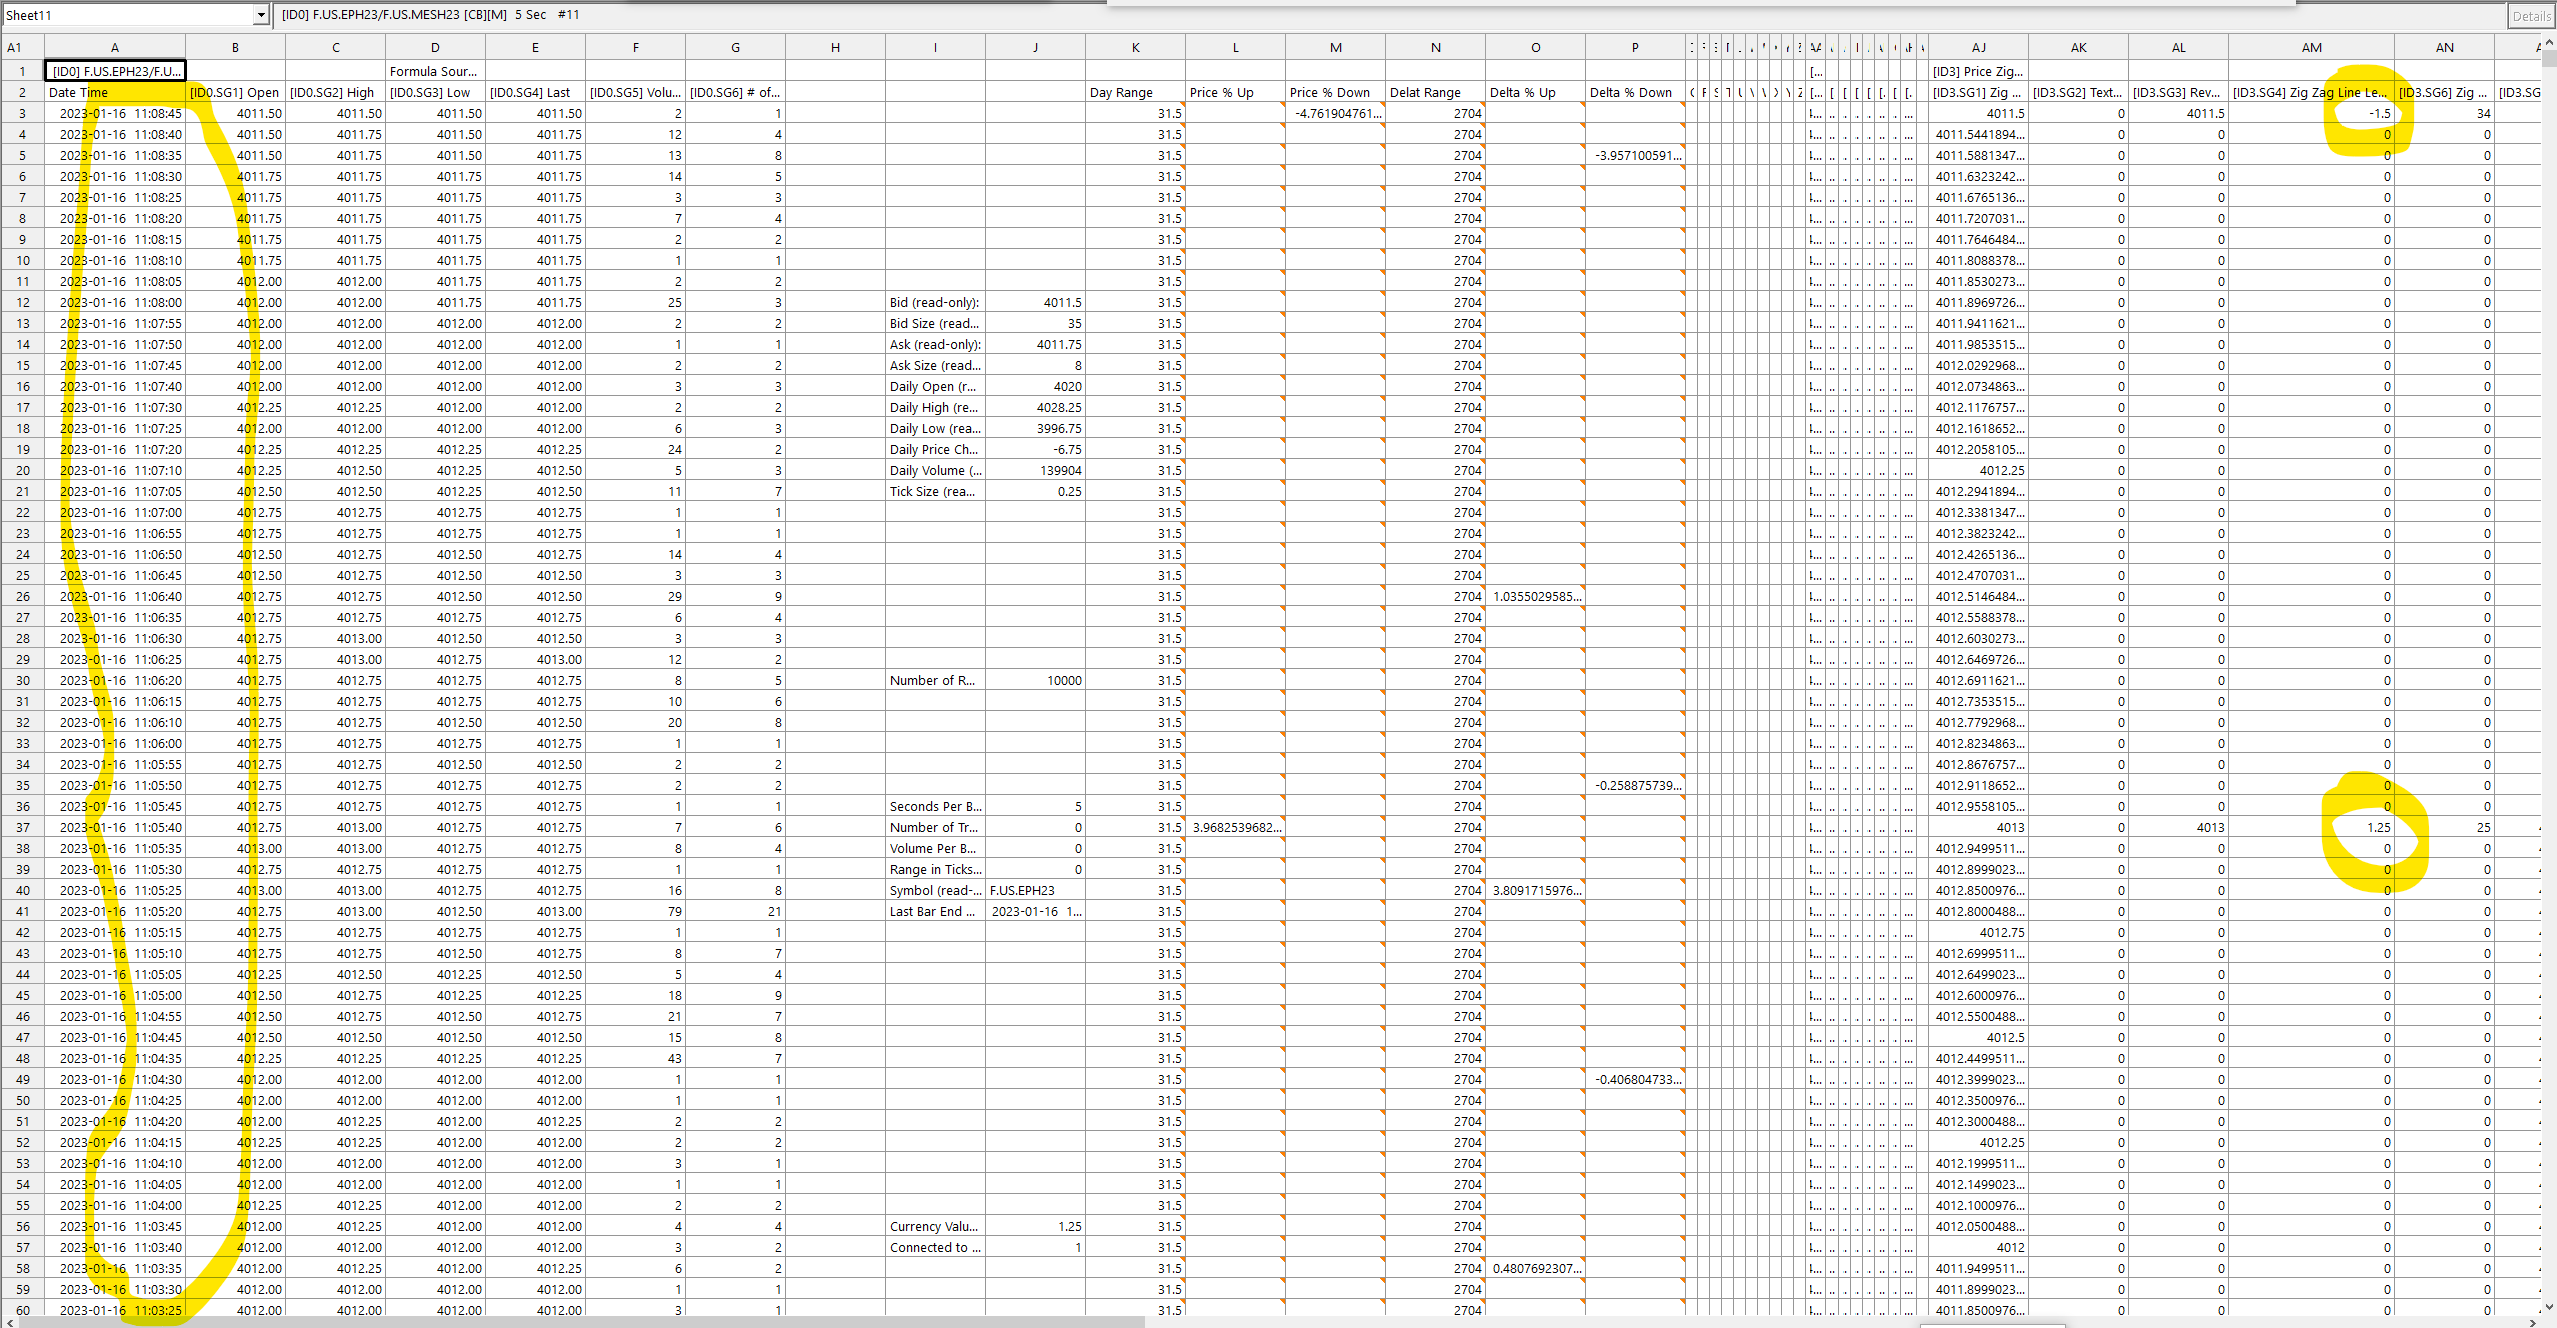This screenshot has width=2557, height=1328.
Task: Select column AJ header
Action: [x=1978, y=47]
